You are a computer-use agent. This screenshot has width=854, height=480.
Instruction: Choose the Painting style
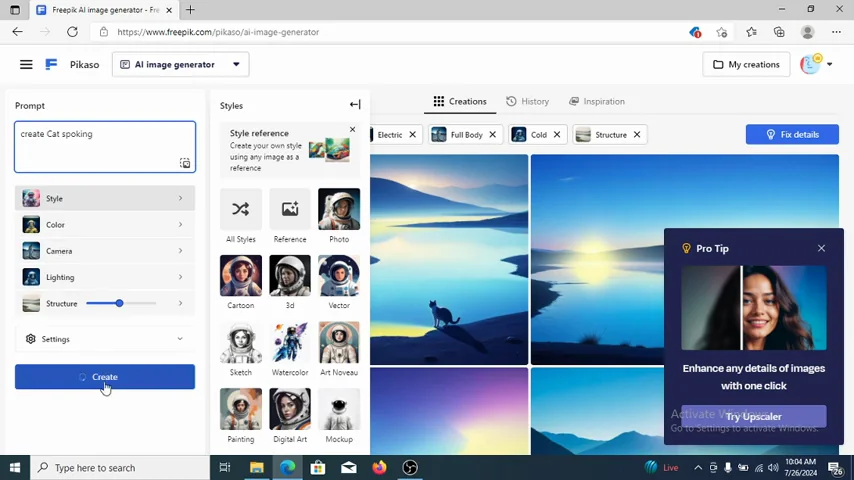tap(241, 409)
